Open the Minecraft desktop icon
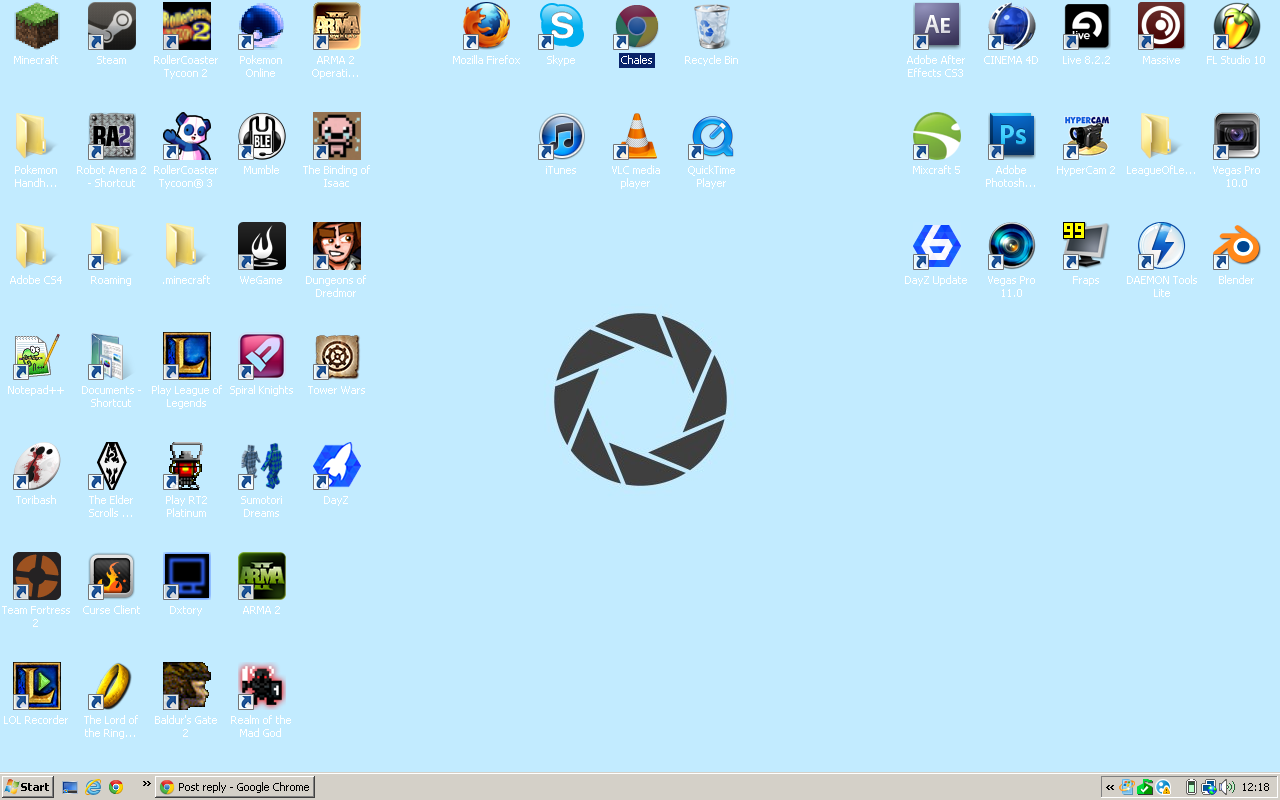 36,27
